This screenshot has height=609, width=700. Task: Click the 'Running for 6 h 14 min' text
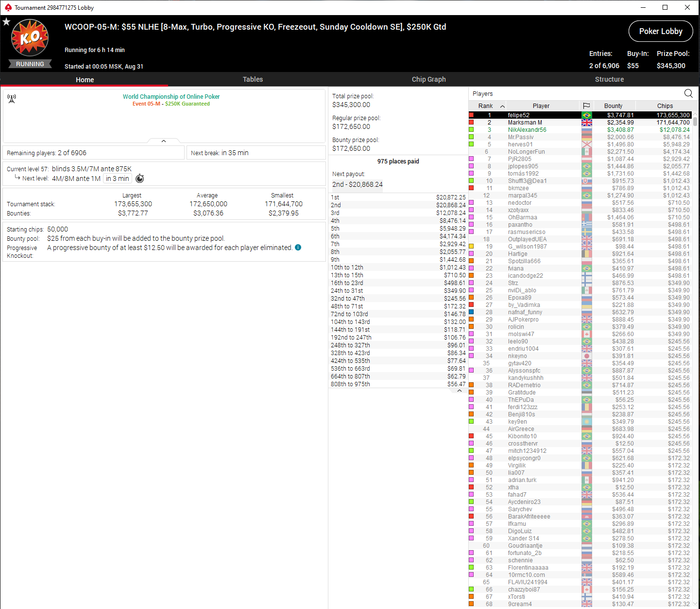(x=95, y=50)
